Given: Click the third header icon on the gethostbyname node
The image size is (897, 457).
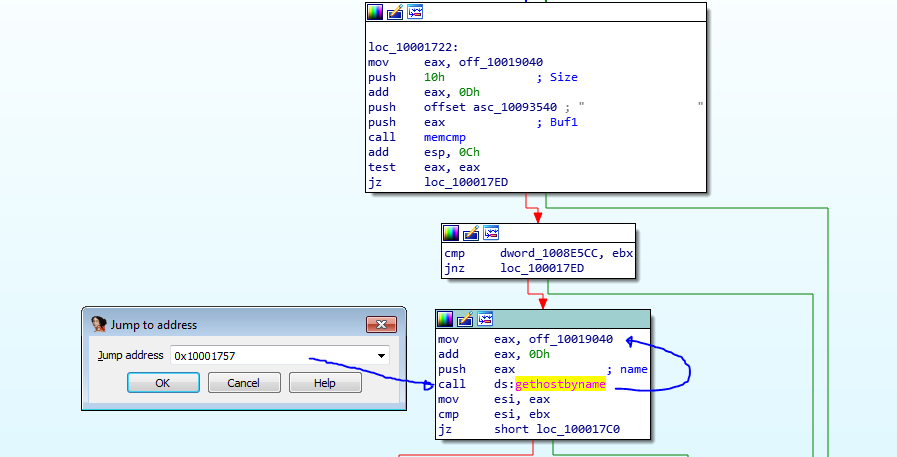Looking at the screenshot, I should [x=485, y=319].
